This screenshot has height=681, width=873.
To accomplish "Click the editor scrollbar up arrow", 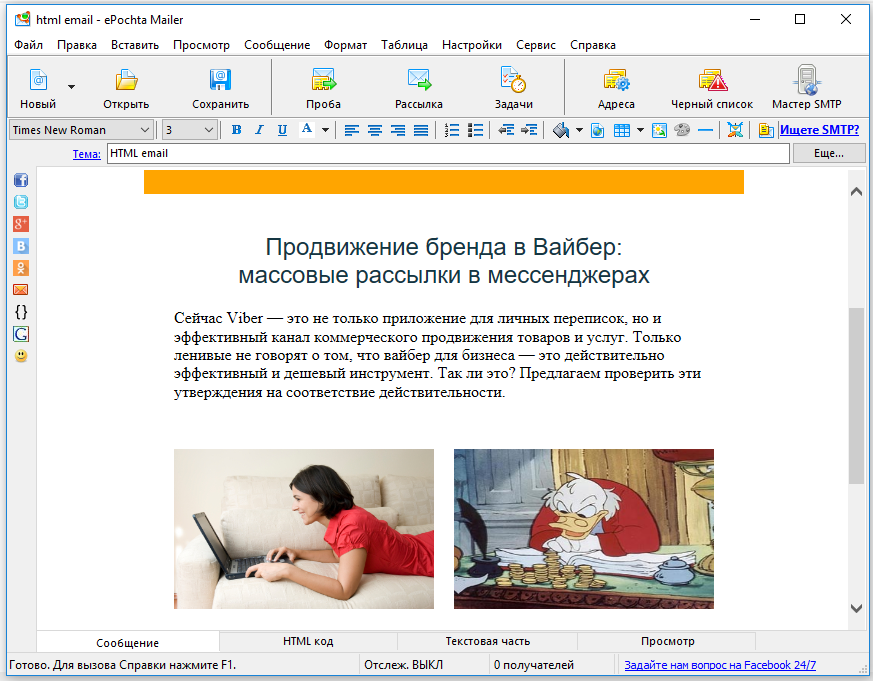I will 856,192.
